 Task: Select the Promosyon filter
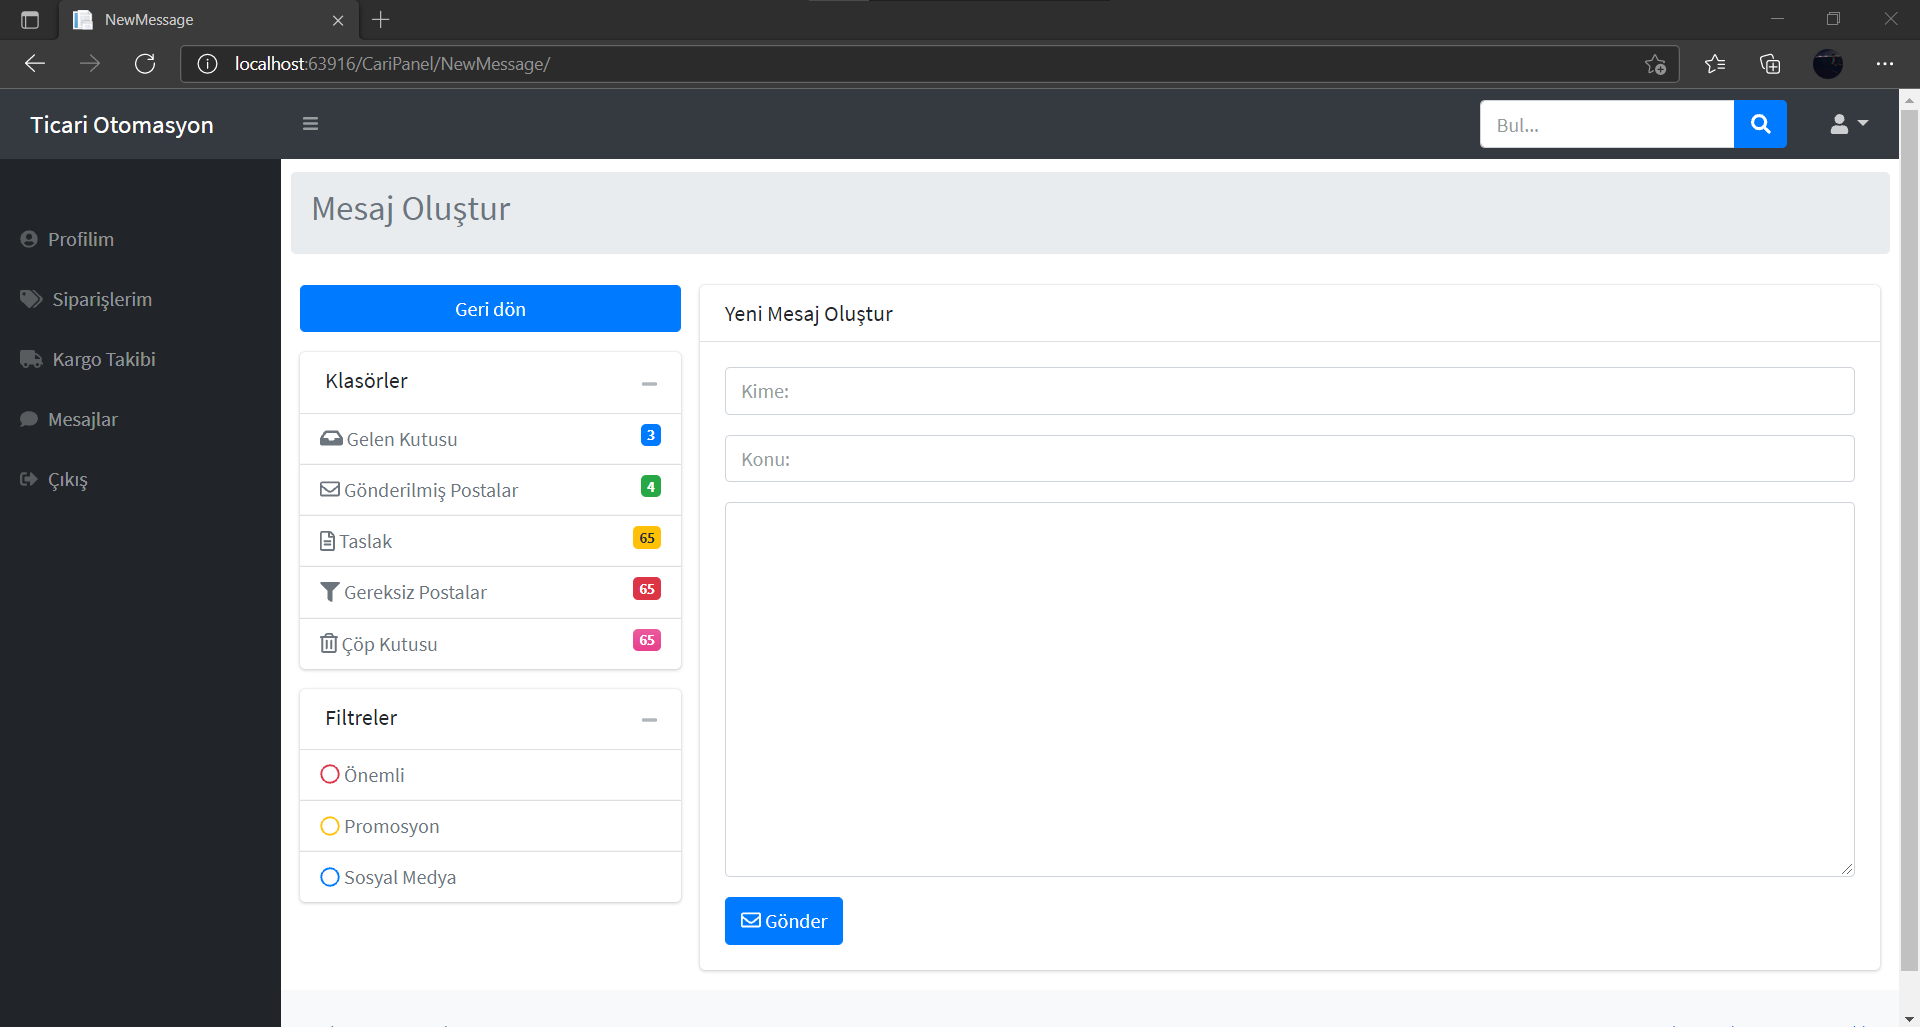pyautogui.click(x=490, y=826)
